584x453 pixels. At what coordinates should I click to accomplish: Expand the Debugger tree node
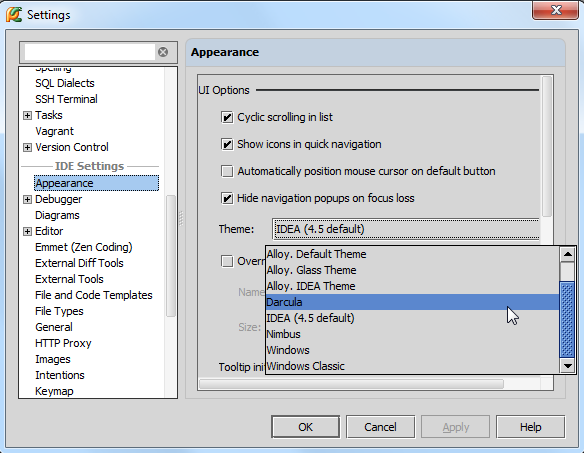point(27,200)
